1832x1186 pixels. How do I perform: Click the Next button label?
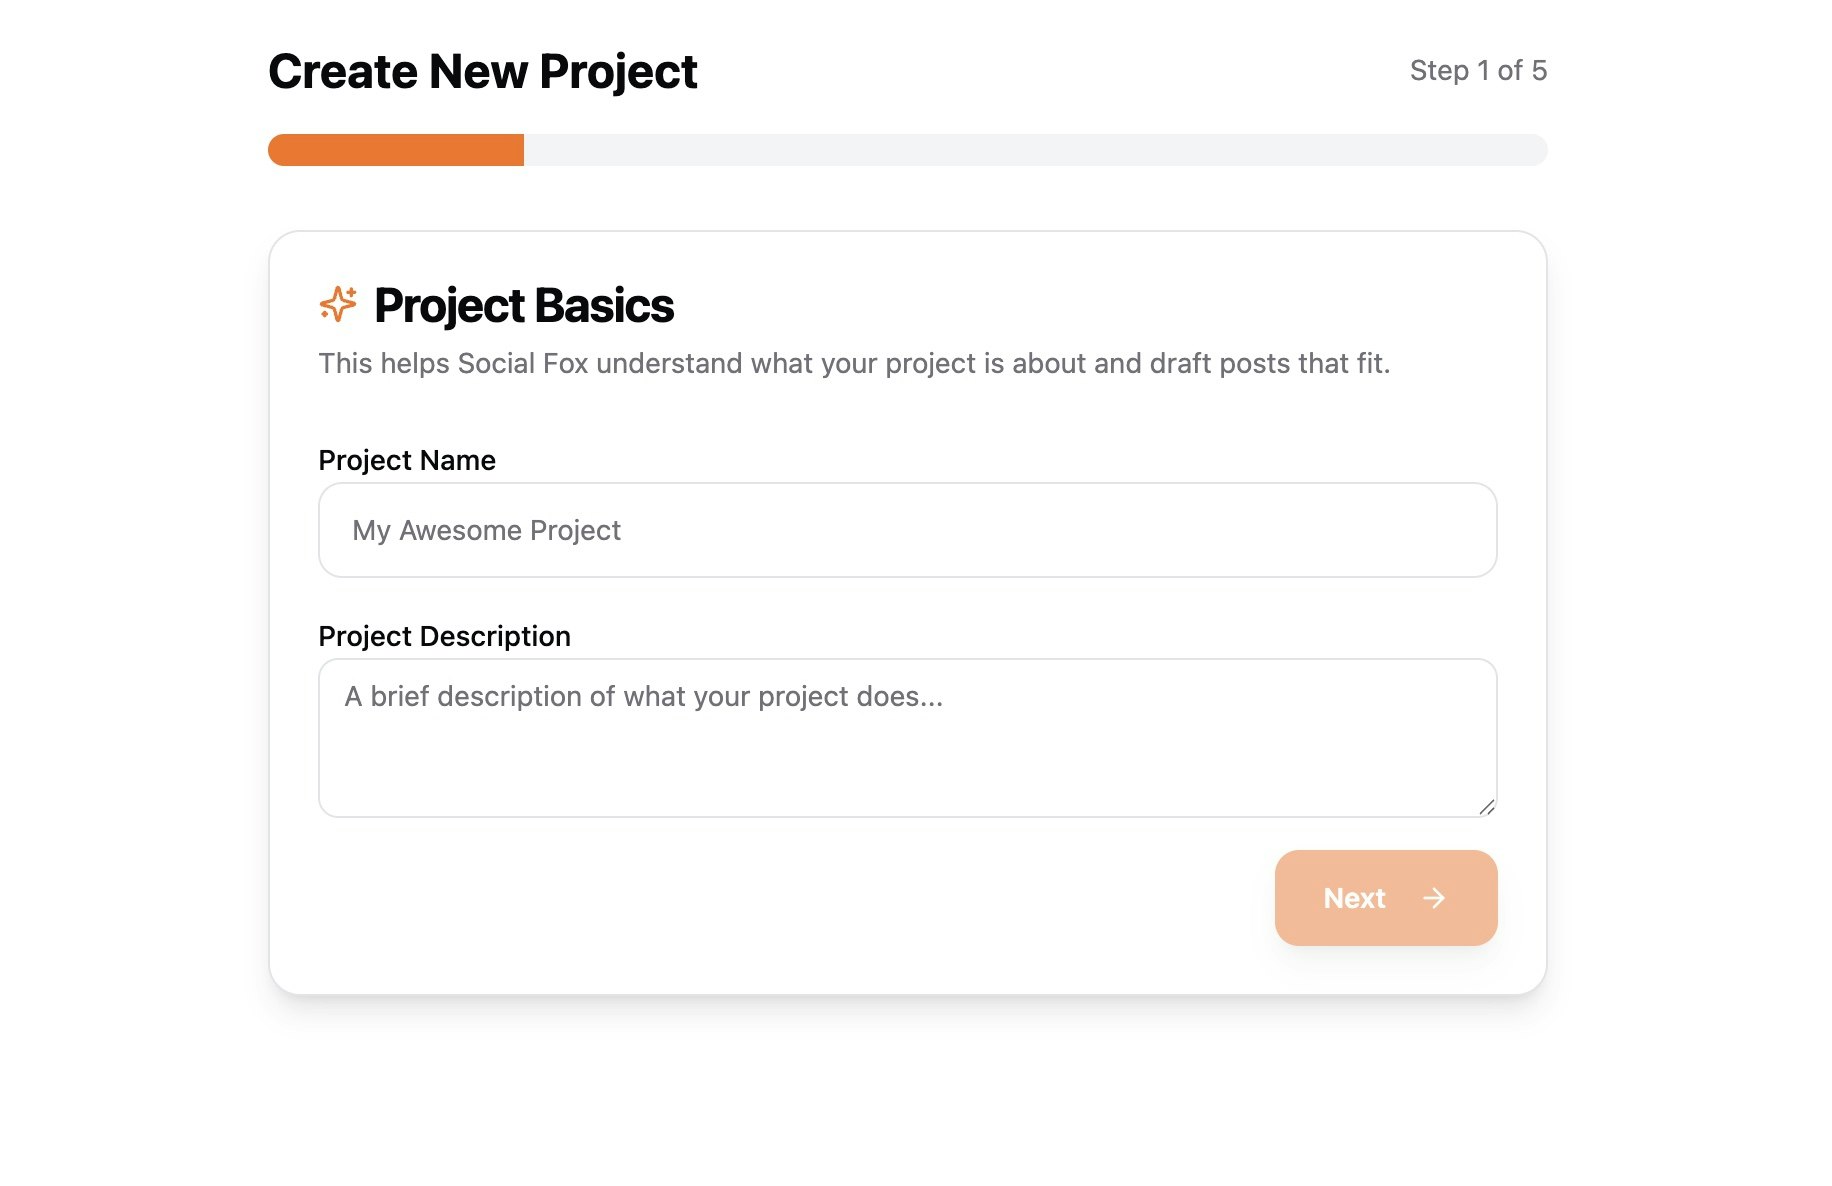point(1354,898)
